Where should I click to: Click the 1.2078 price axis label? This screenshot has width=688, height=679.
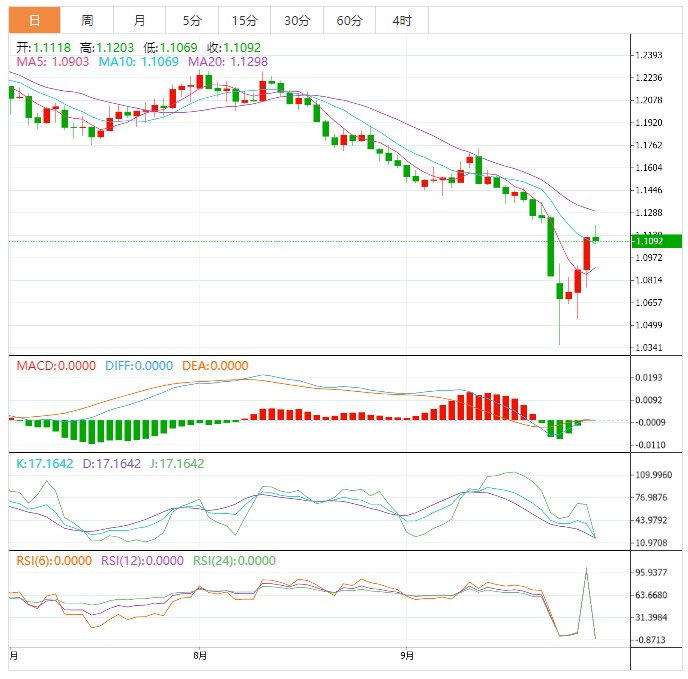tap(649, 100)
